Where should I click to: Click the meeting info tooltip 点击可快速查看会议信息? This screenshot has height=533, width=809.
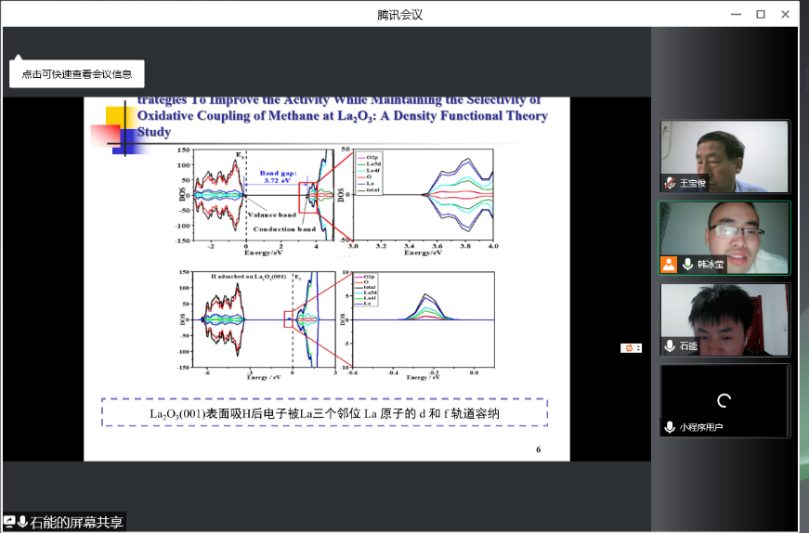[x=76, y=73]
